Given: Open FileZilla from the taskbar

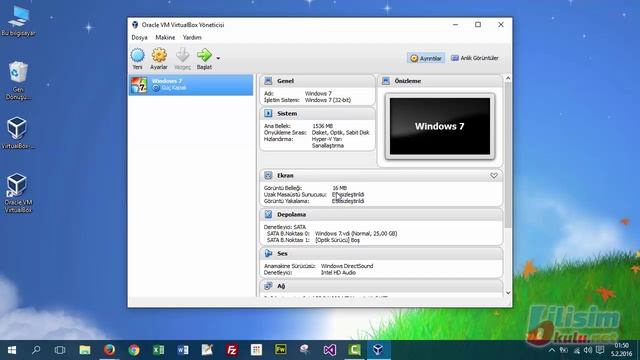Looking at the screenshot, I should (x=232, y=350).
